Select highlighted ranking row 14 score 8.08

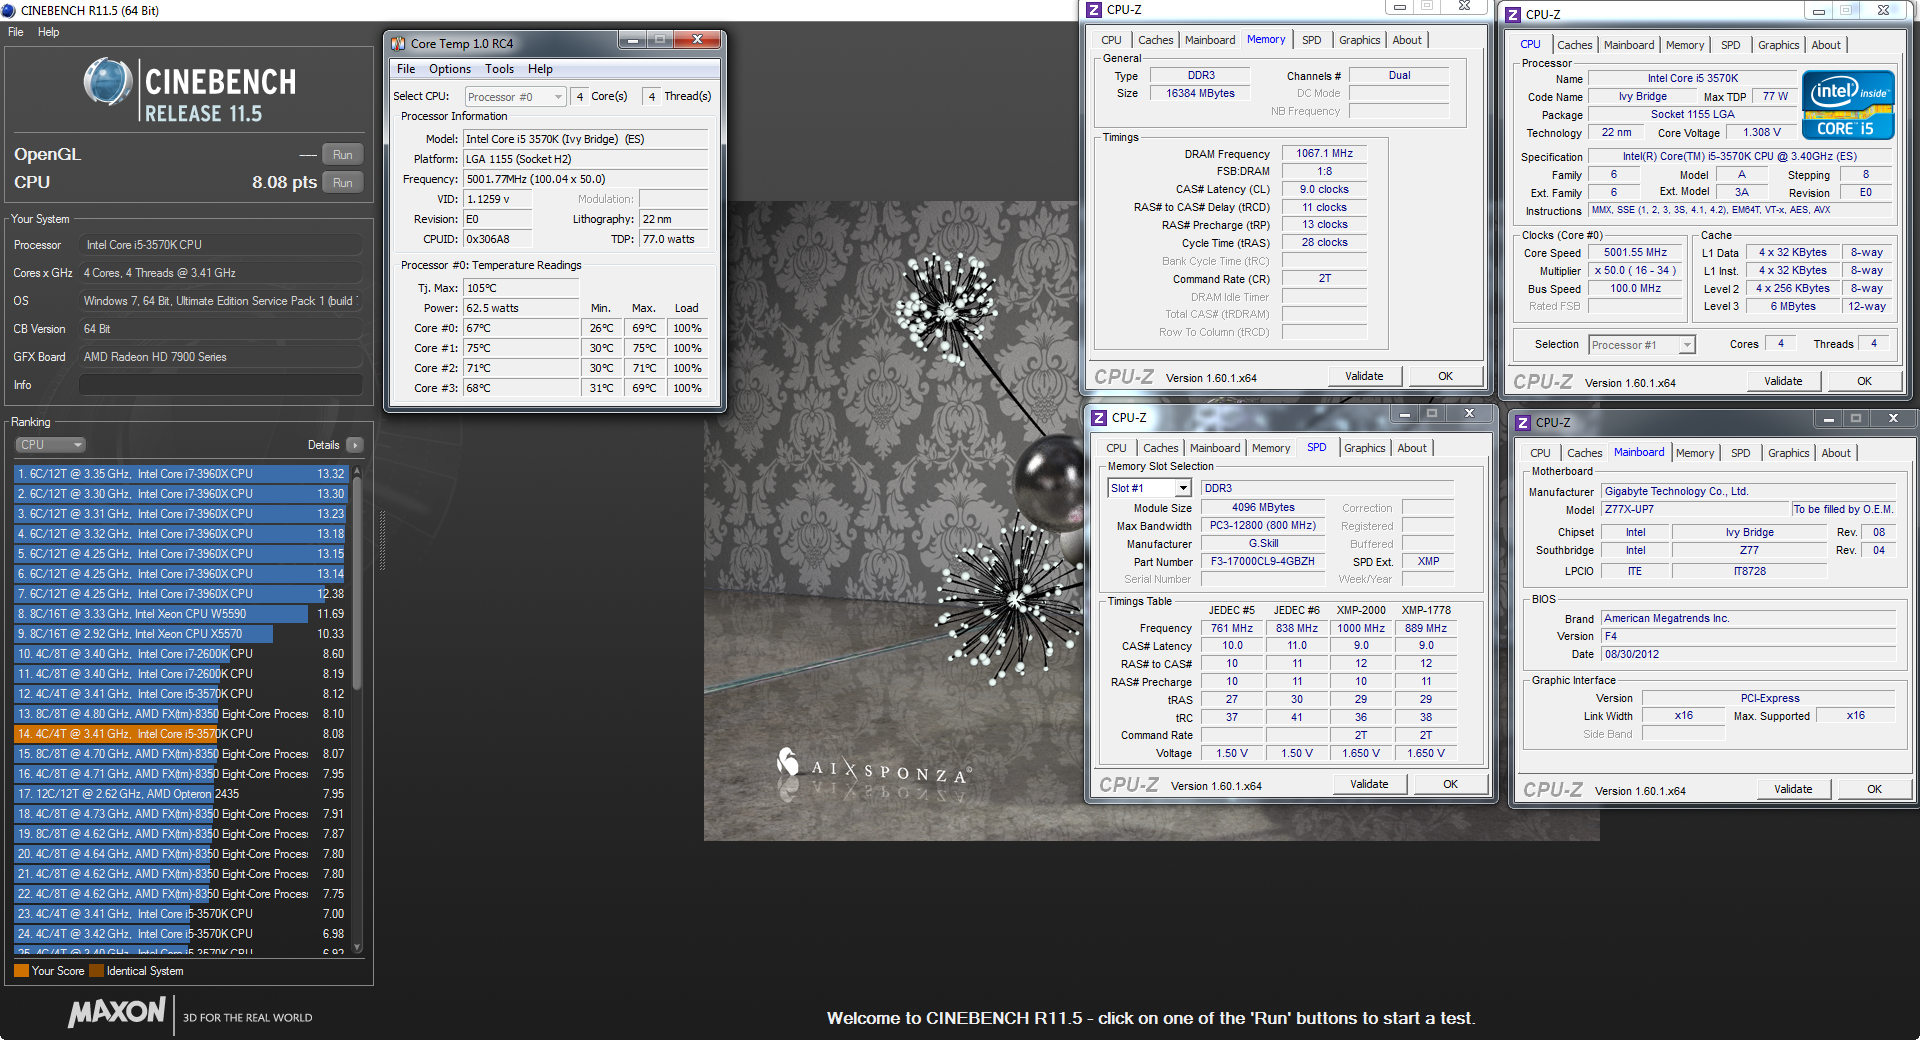click(x=180, y=734)
